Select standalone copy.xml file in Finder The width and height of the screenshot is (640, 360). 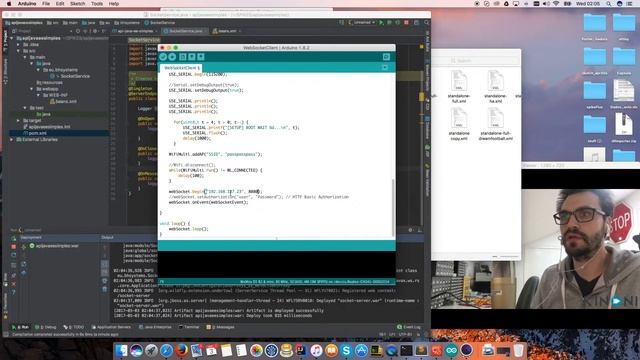point(459,124)
